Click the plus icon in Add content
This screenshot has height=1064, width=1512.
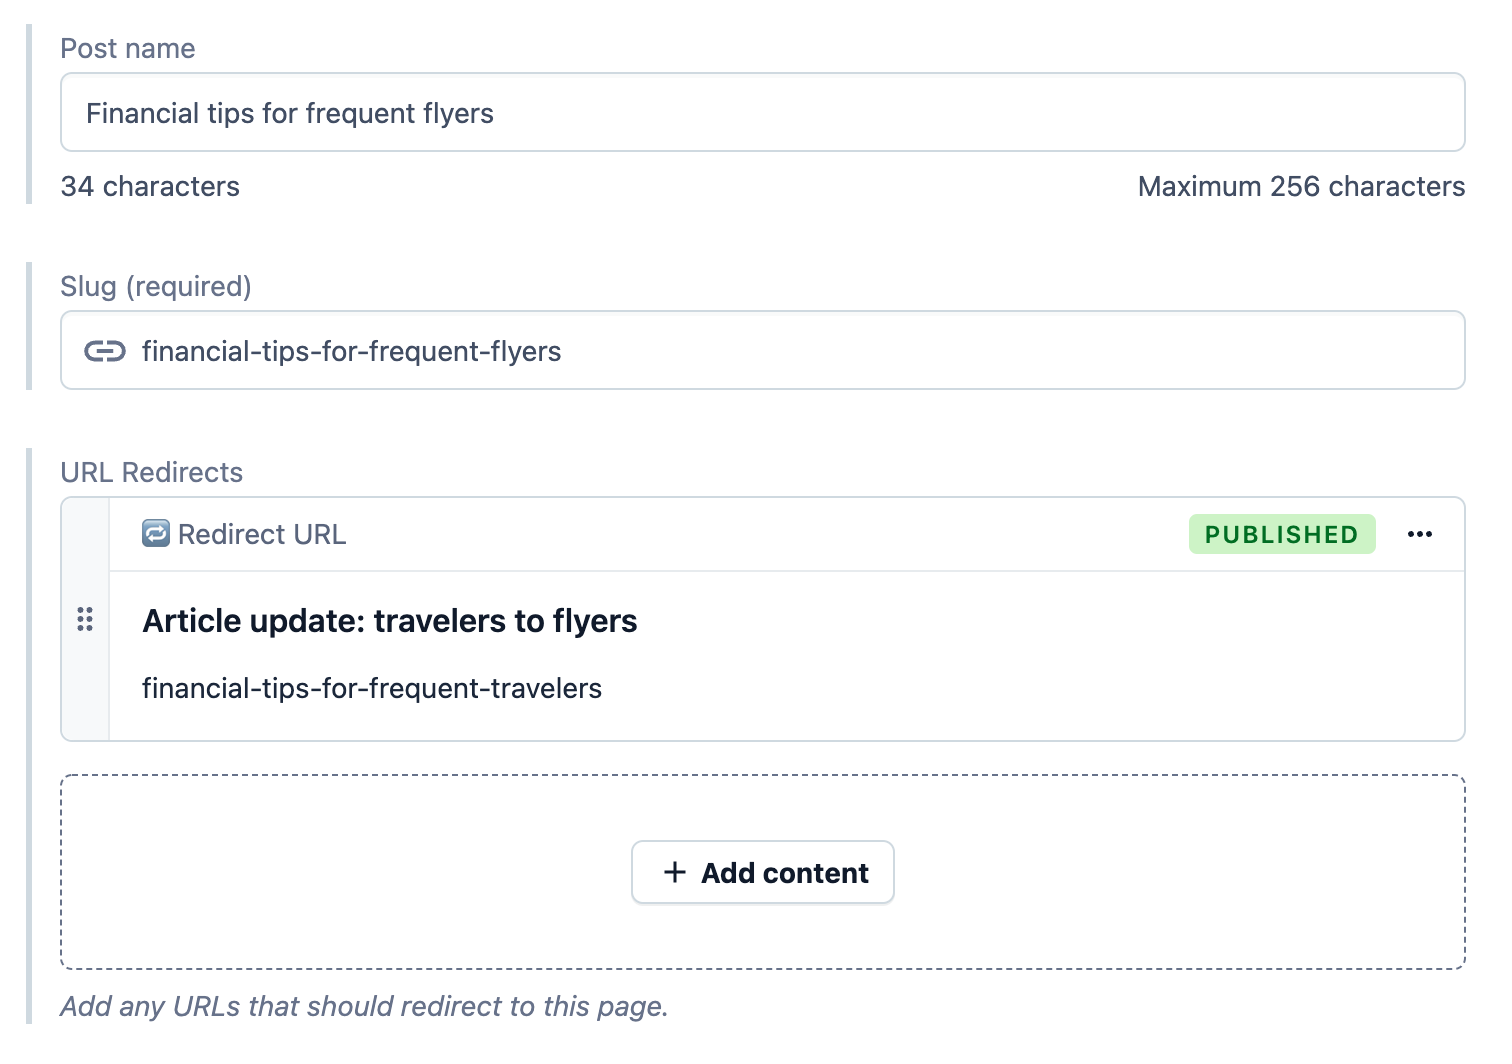tap(675, 872)
